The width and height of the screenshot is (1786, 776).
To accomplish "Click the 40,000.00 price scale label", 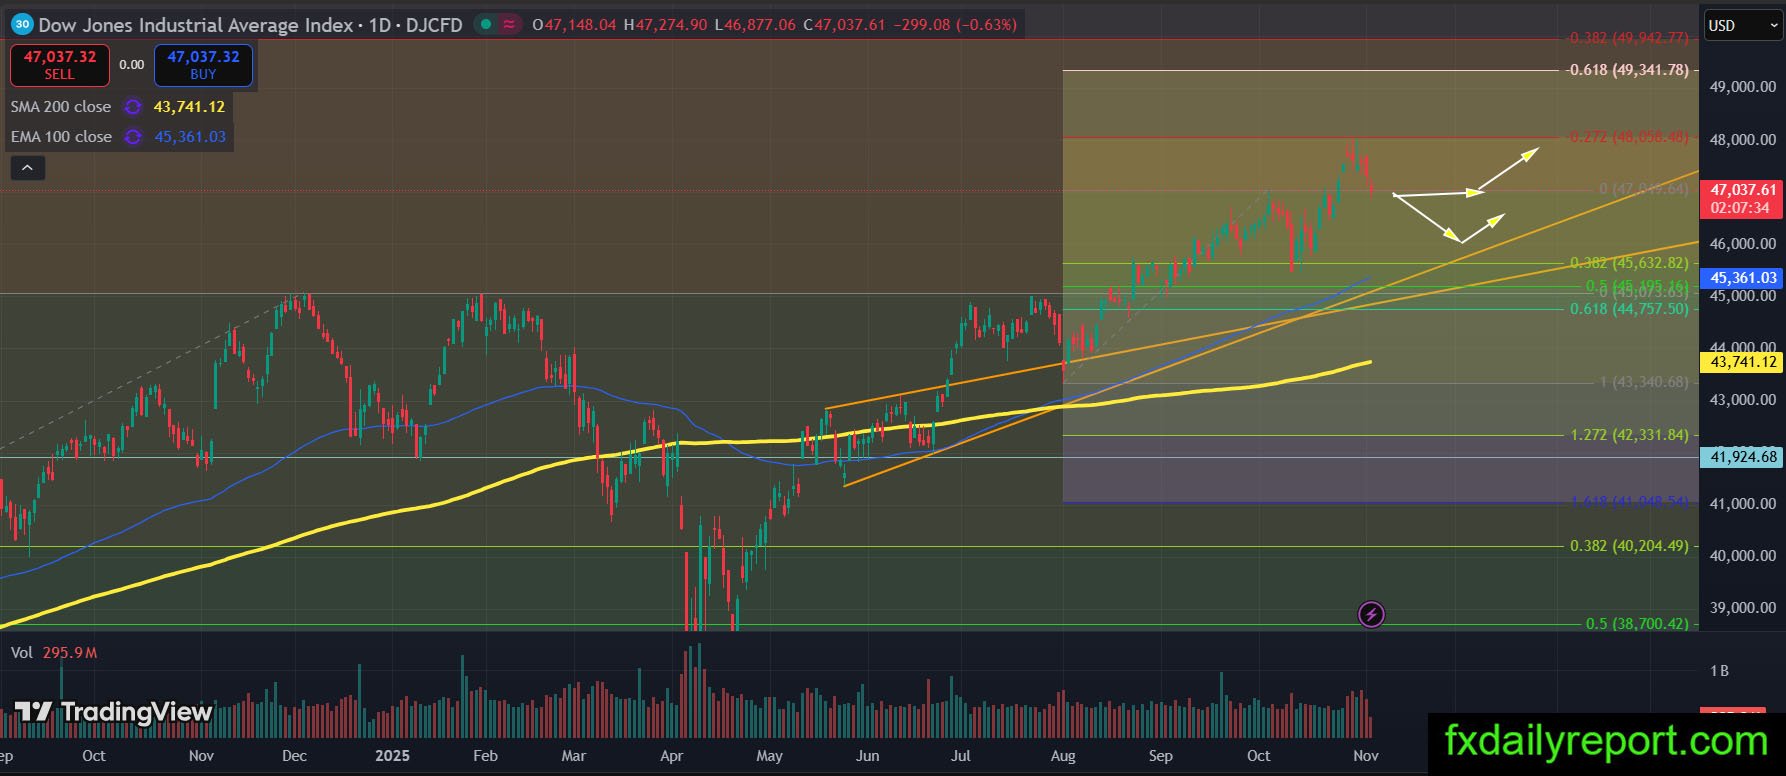I will 1743,556.
